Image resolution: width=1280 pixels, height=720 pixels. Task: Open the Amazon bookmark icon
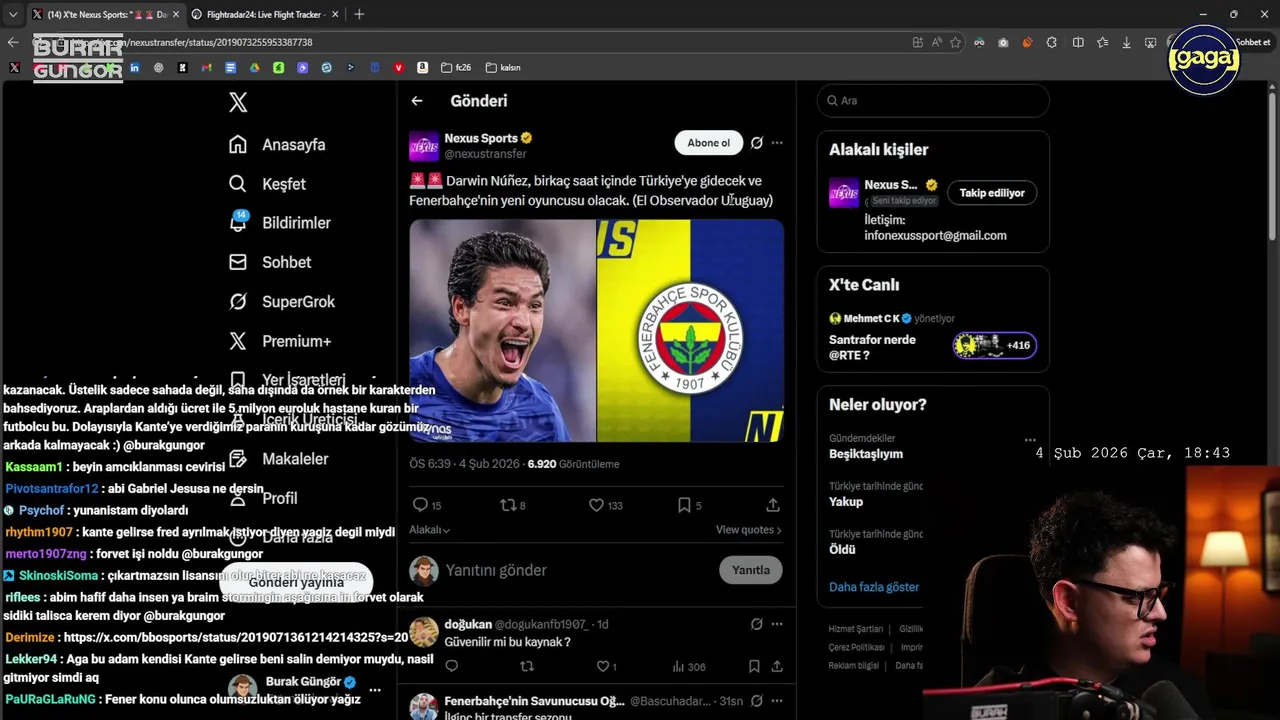[x=423, y=68]
